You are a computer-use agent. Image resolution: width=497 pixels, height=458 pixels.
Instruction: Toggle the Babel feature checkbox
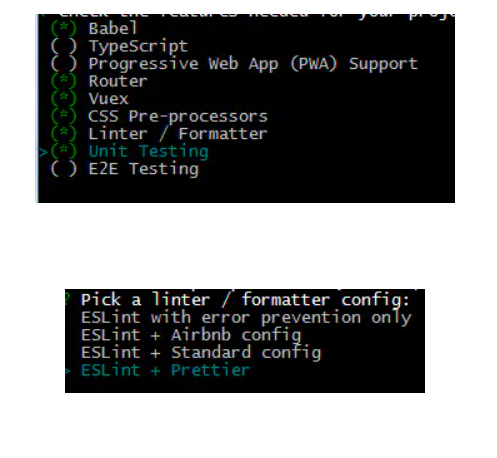coord(63,28)
